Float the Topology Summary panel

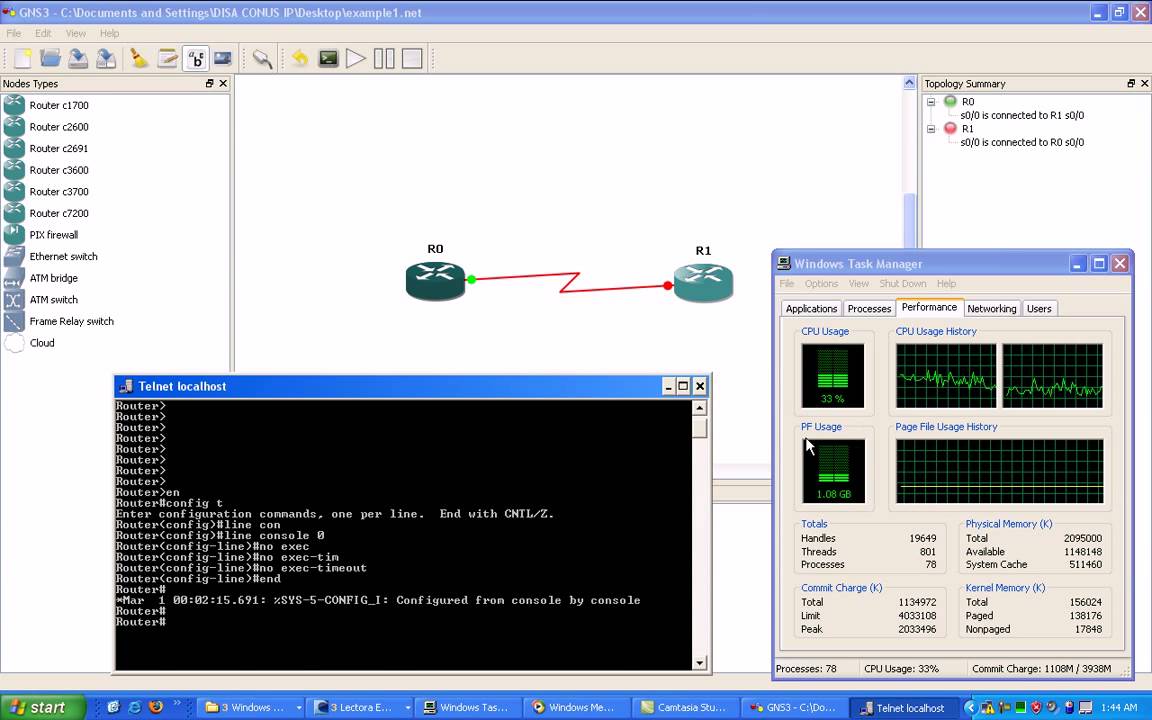tap(1131, 84)
